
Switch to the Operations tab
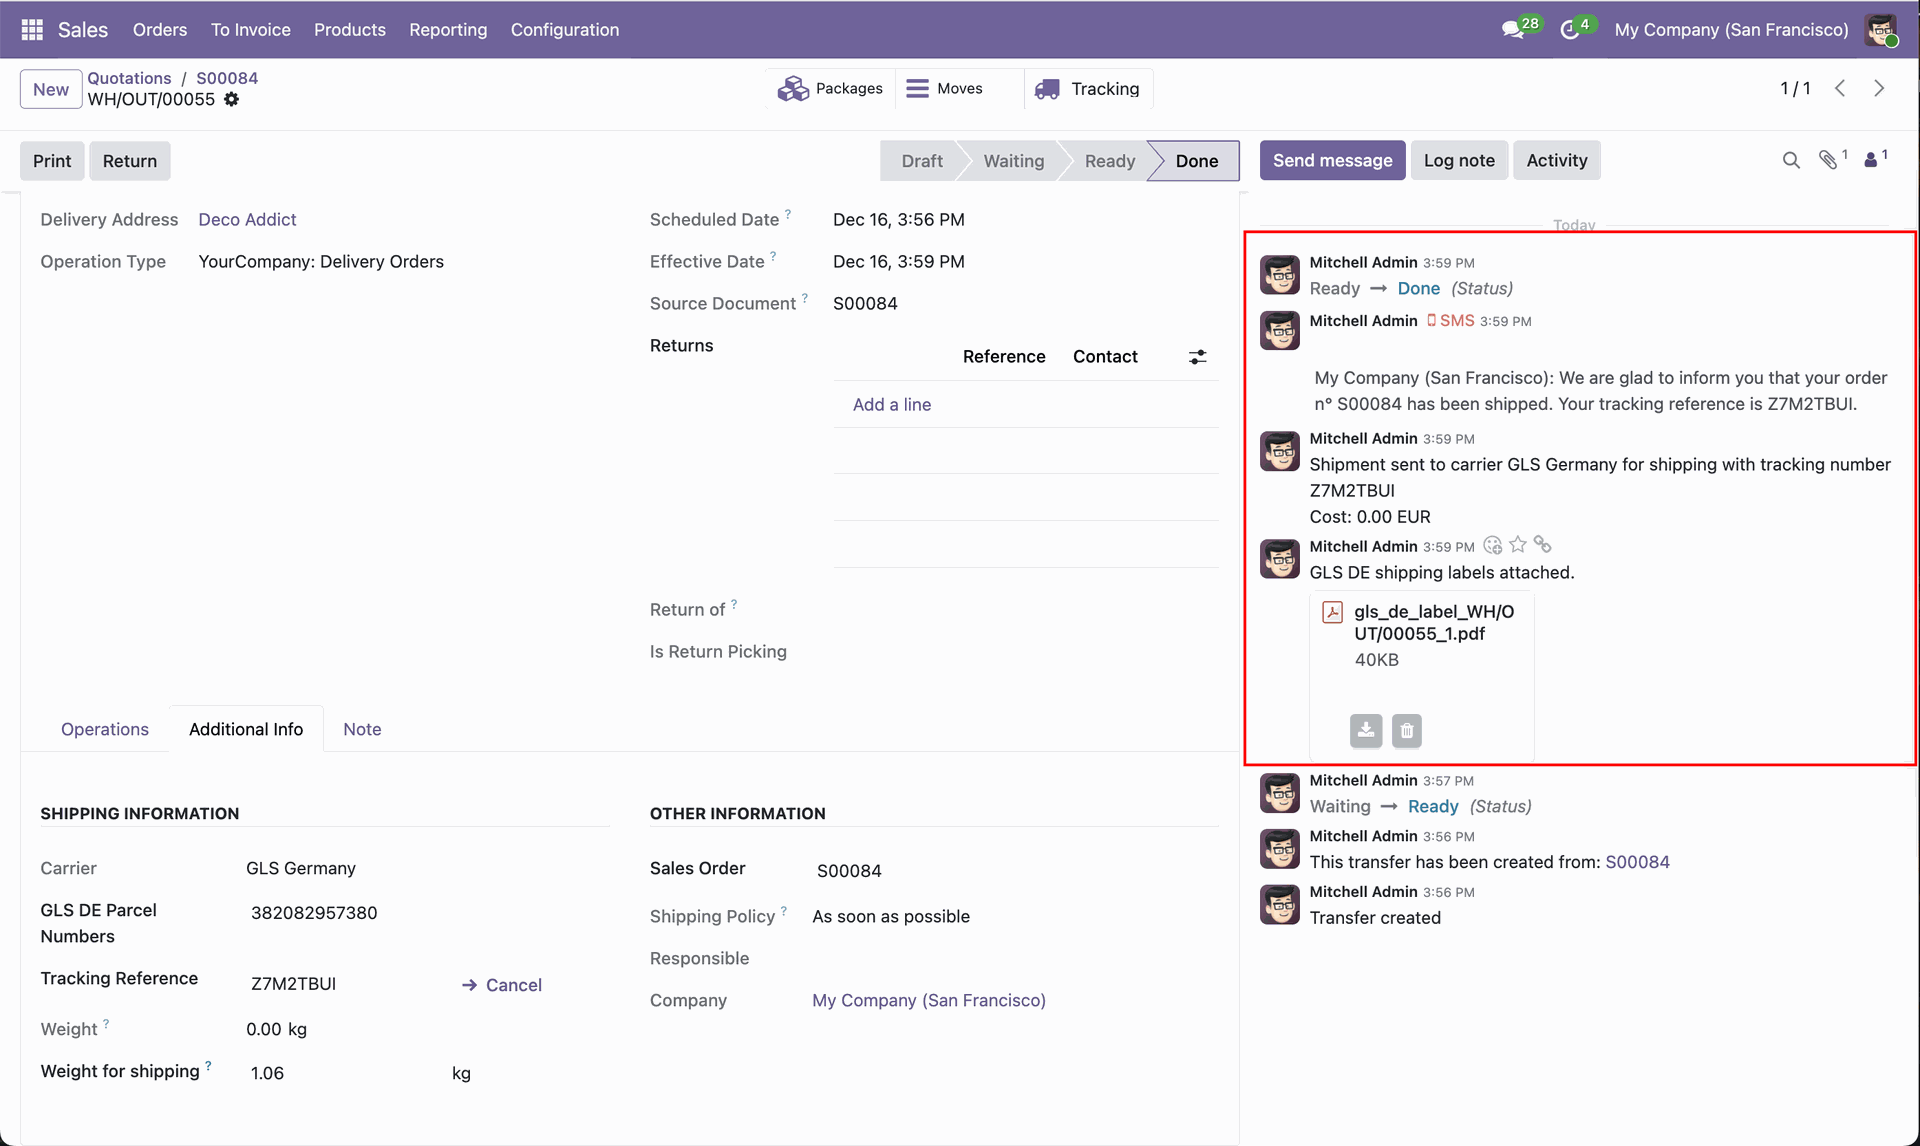click(x=105, y=729)
